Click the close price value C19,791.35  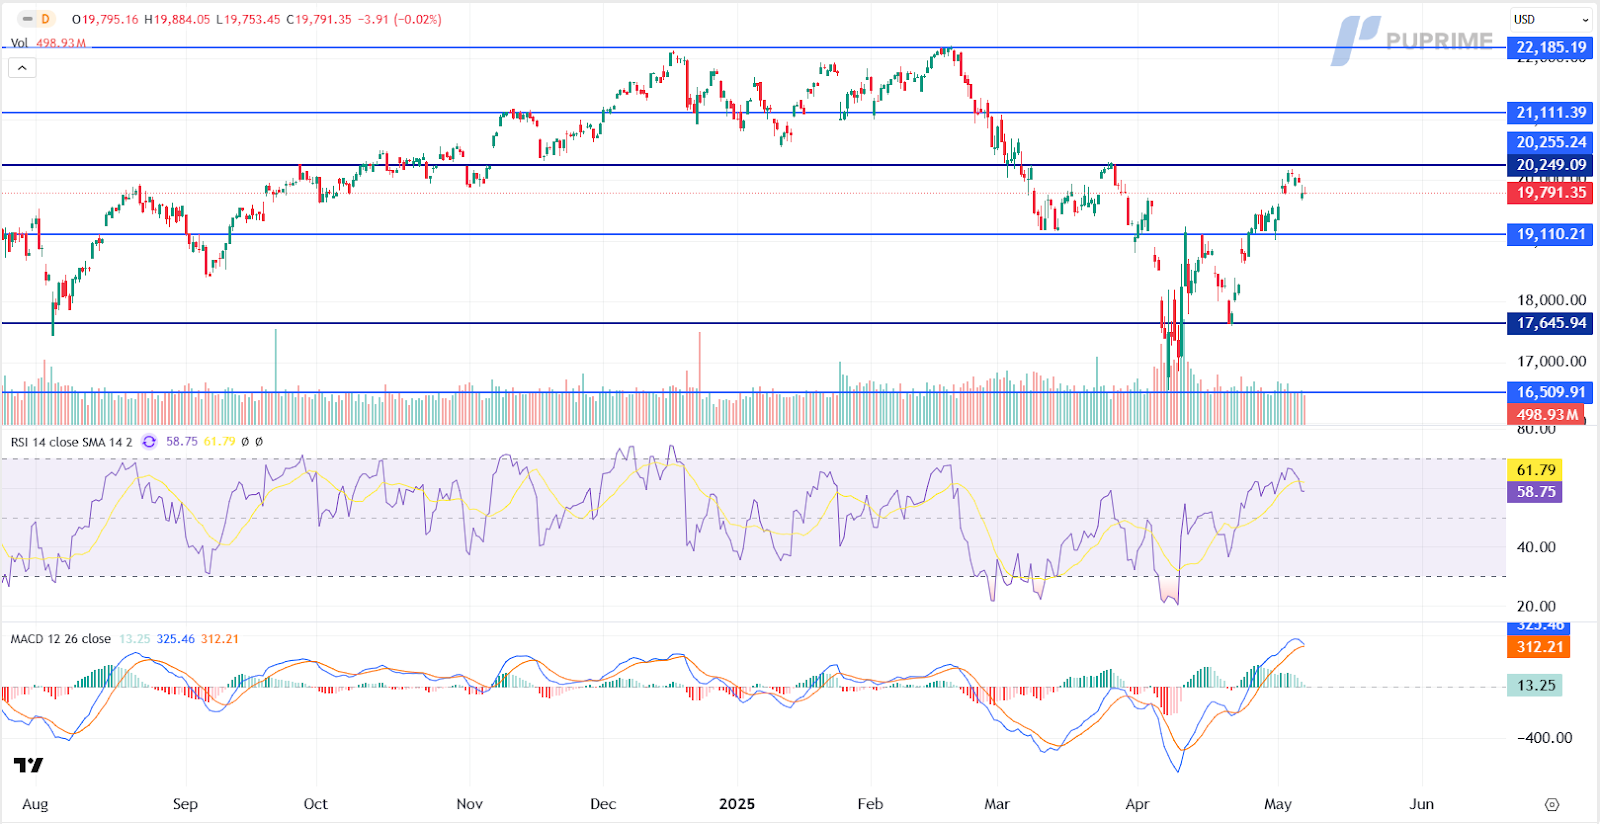tap(319, 19)
